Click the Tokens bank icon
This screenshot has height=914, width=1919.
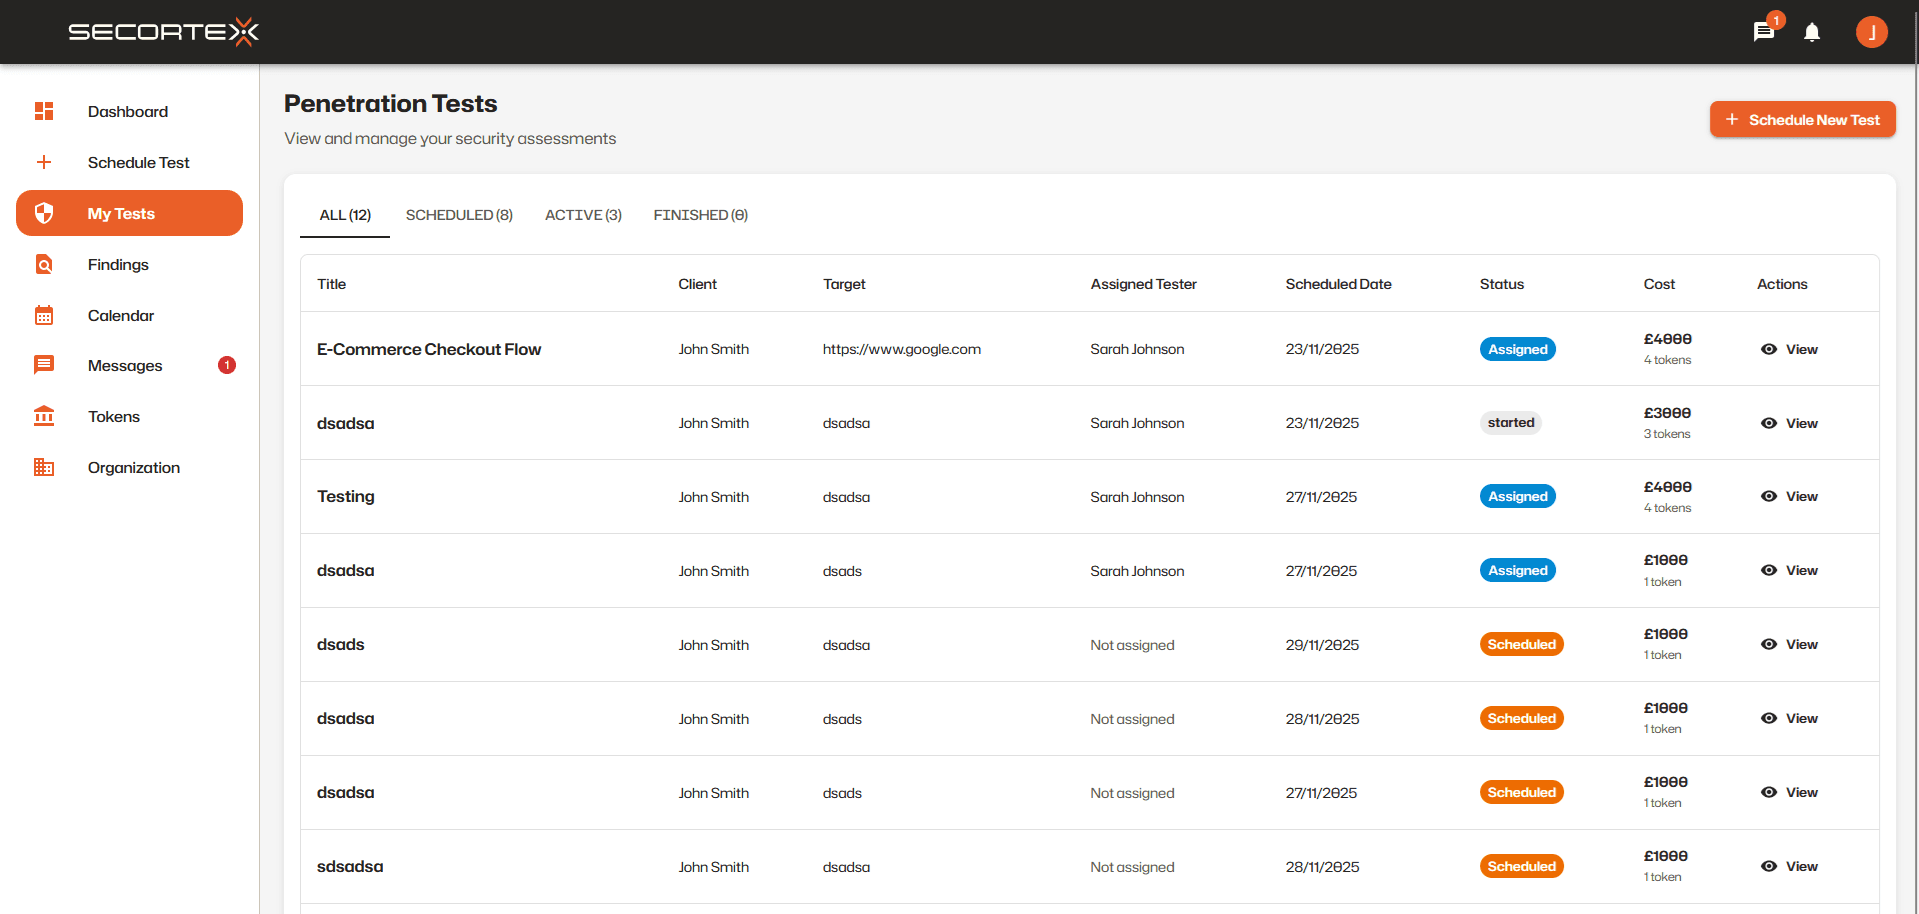point(44,416)
